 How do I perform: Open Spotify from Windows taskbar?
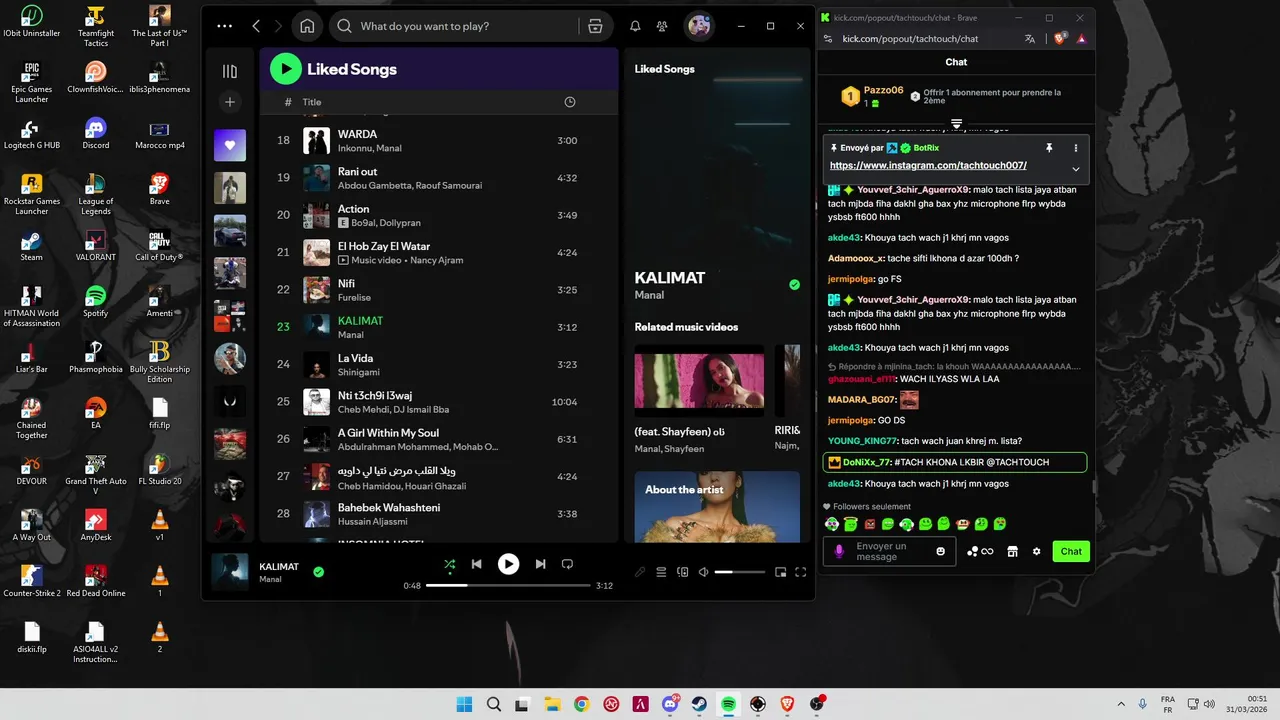[728, 704]
